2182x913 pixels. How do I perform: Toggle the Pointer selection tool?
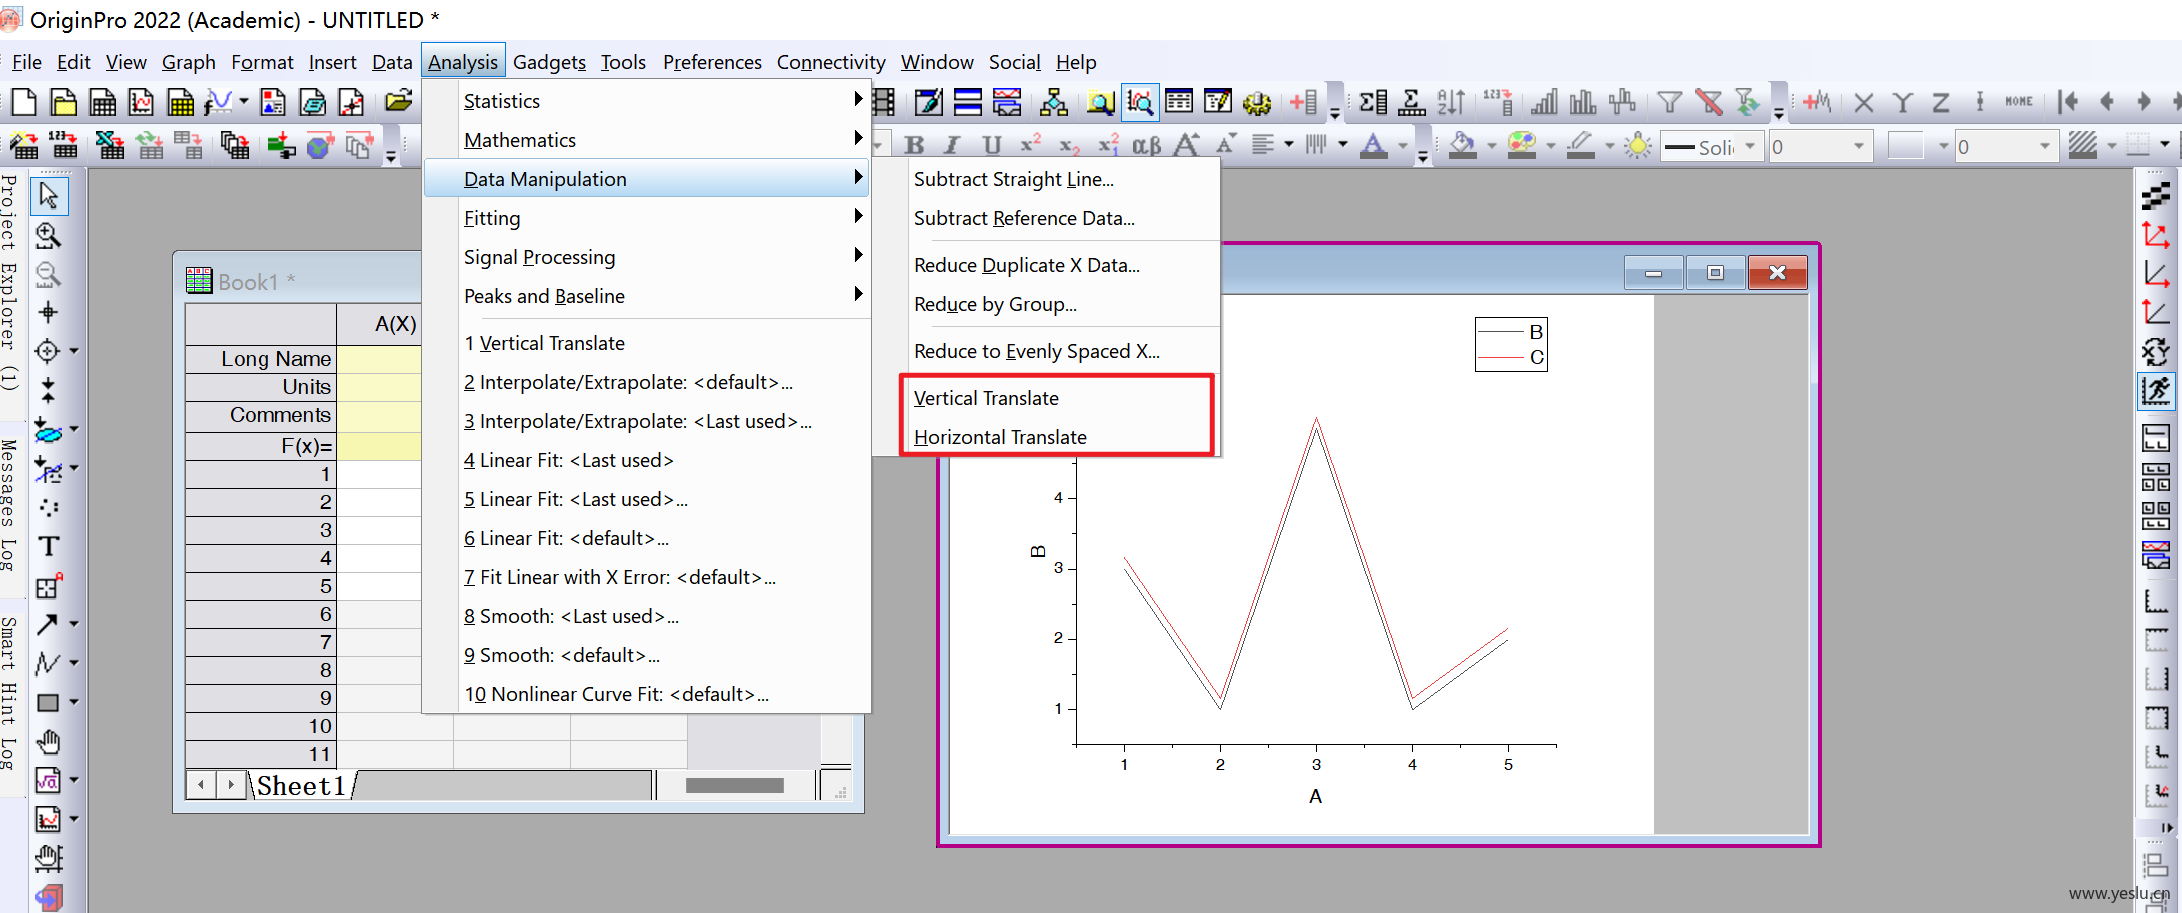[x=47, y=196]
